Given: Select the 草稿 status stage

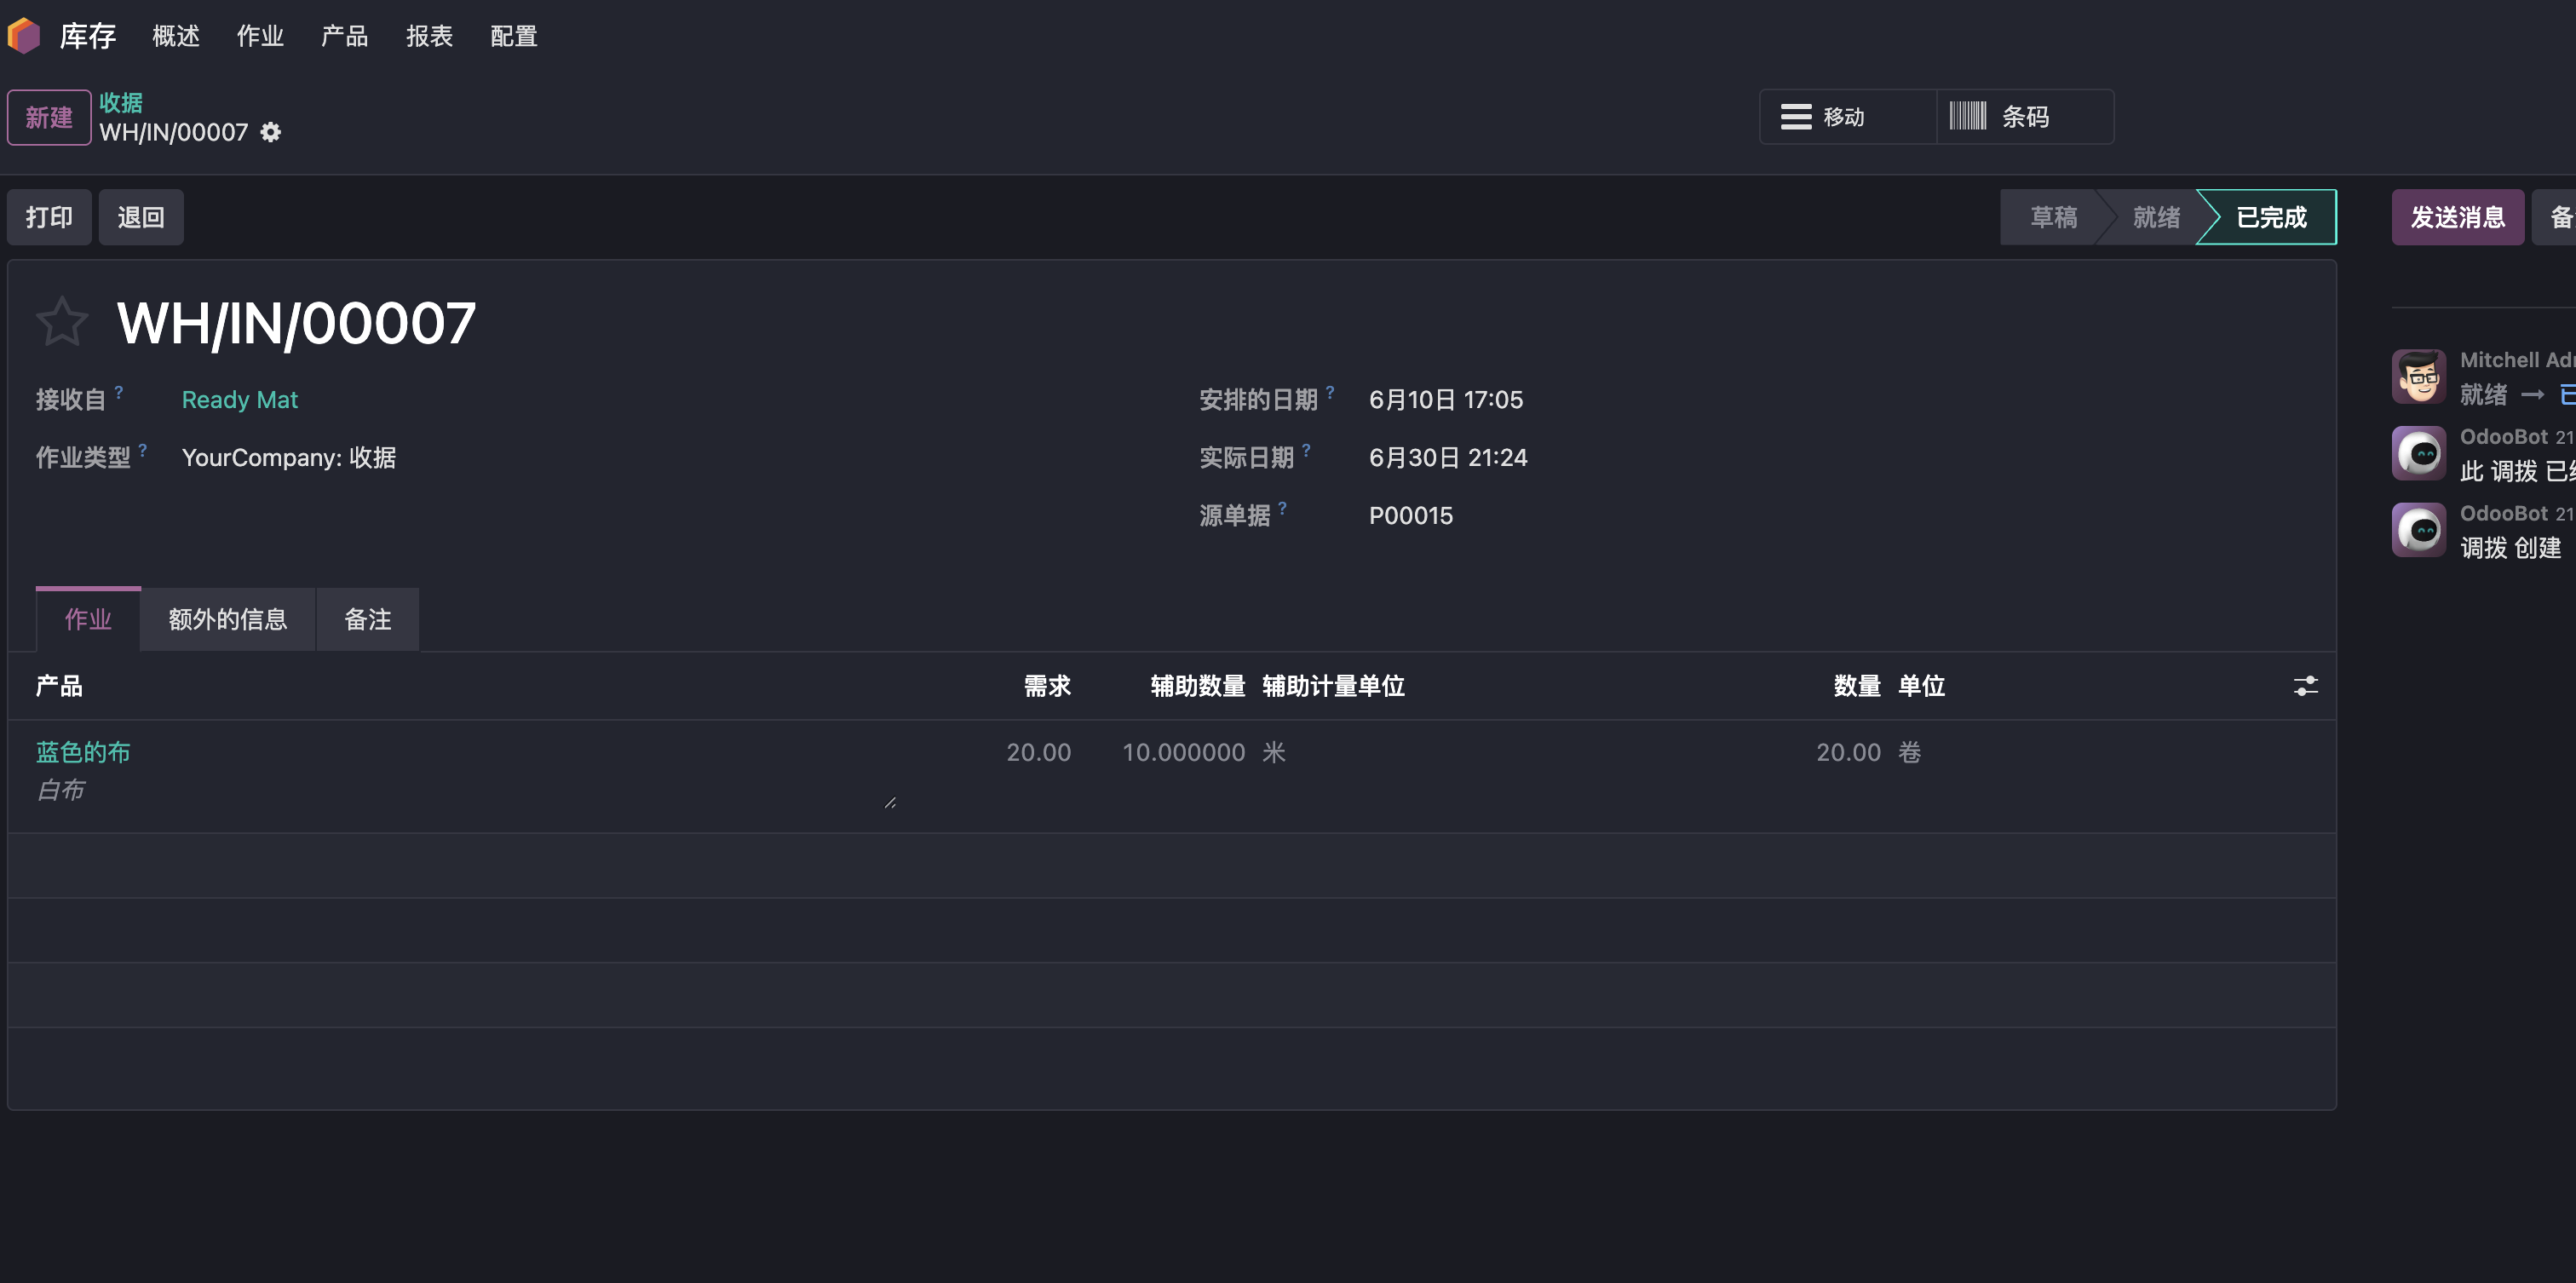Looking at the screenshot, I should (x=2053, y=217).
